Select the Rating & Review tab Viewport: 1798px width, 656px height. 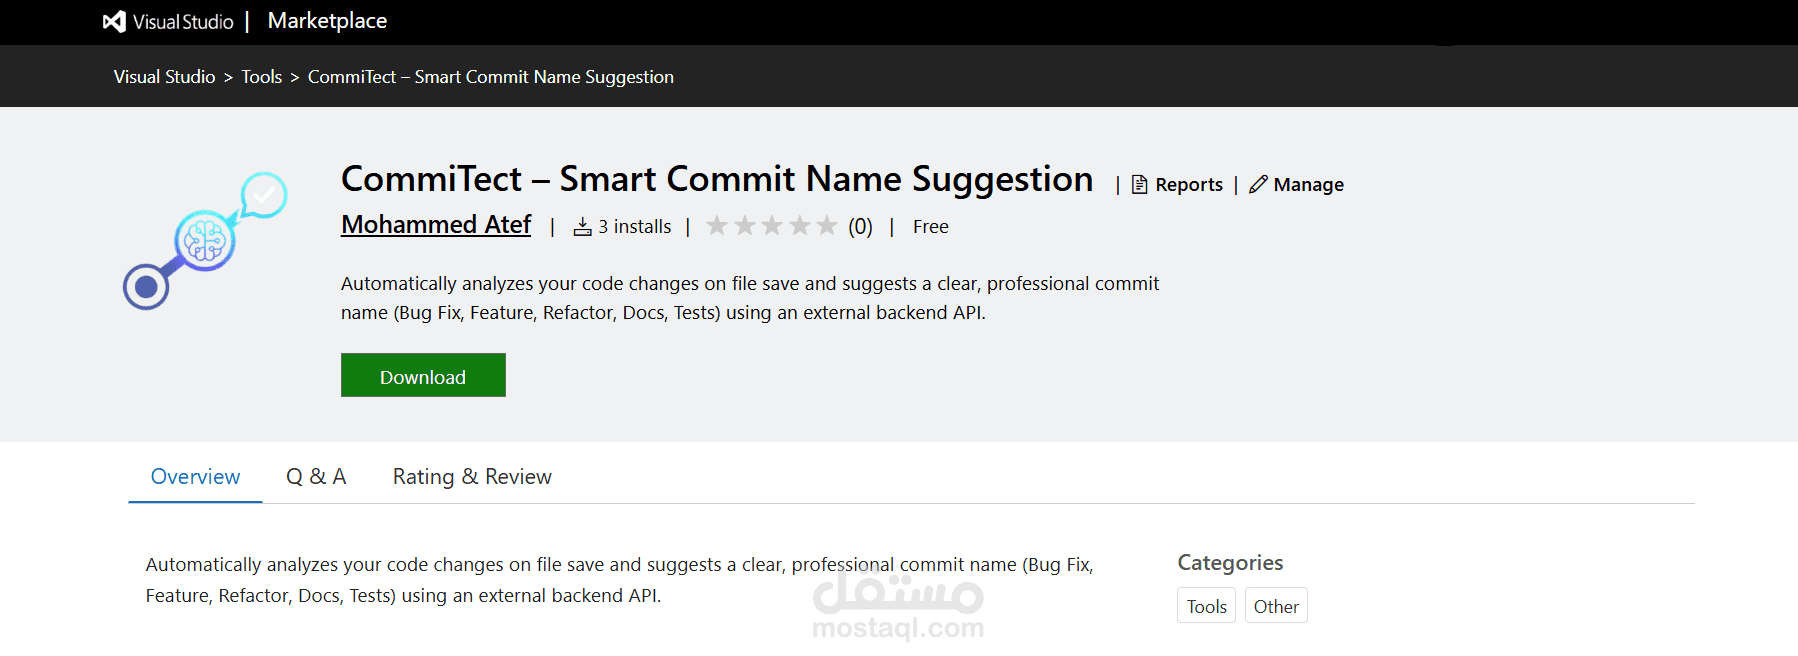pos(472,477)
